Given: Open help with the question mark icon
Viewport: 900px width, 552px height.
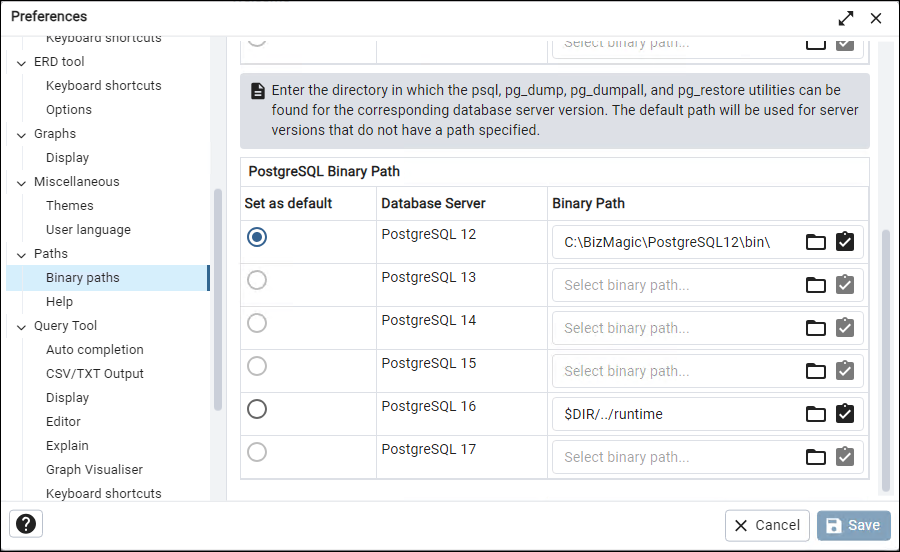Looking at the screenshot, I should click(26, 524).
